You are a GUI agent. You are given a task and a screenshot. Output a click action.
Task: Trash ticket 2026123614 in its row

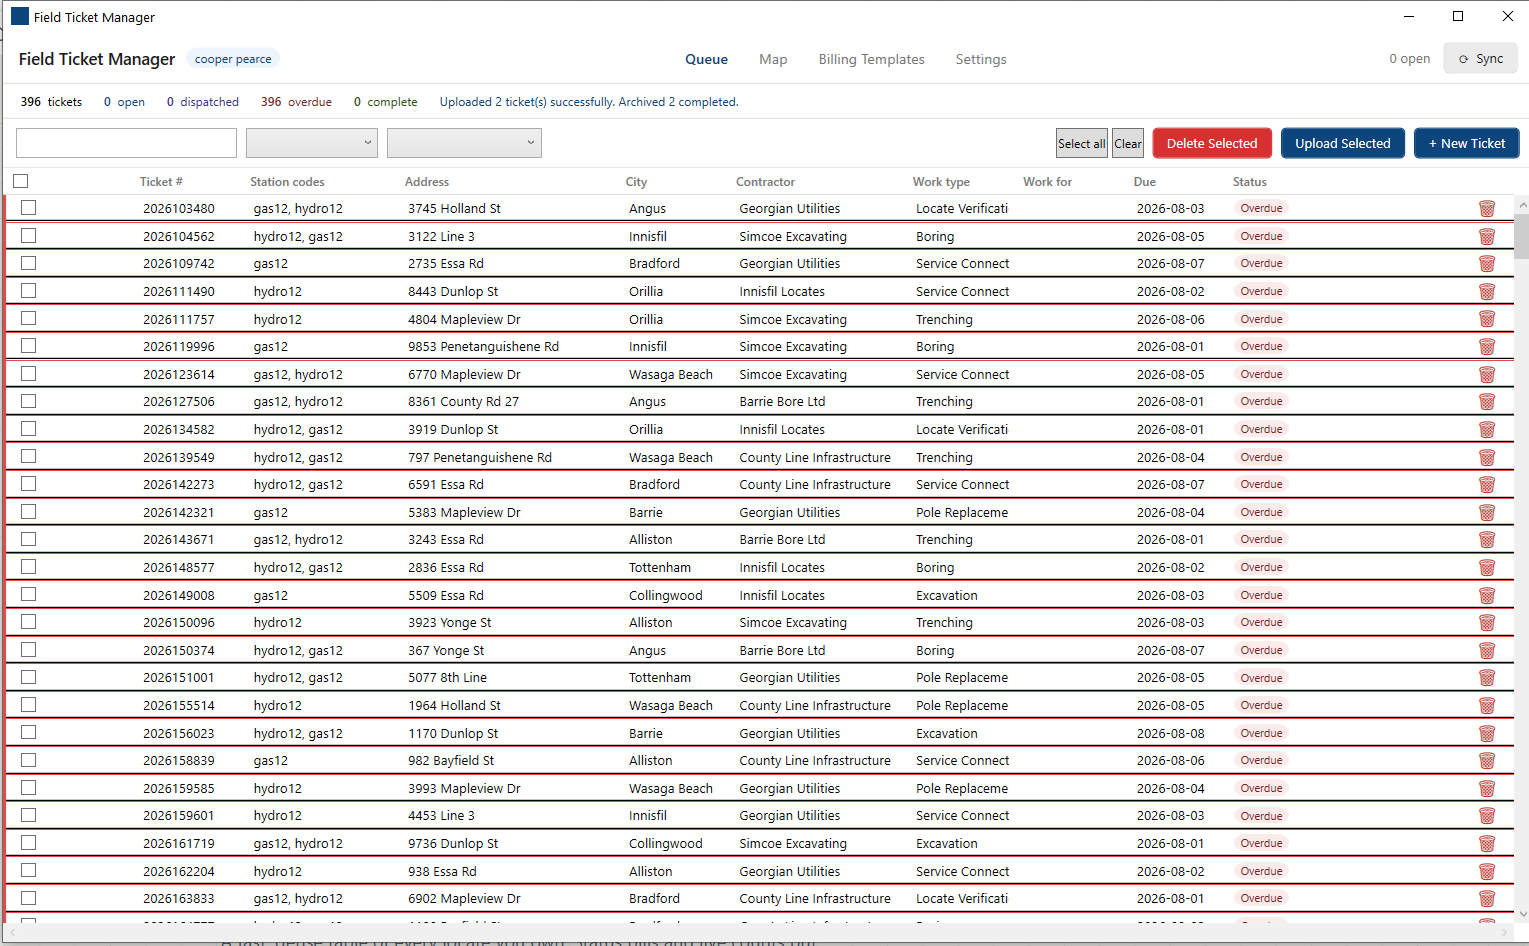click(x=1487, y=374)
